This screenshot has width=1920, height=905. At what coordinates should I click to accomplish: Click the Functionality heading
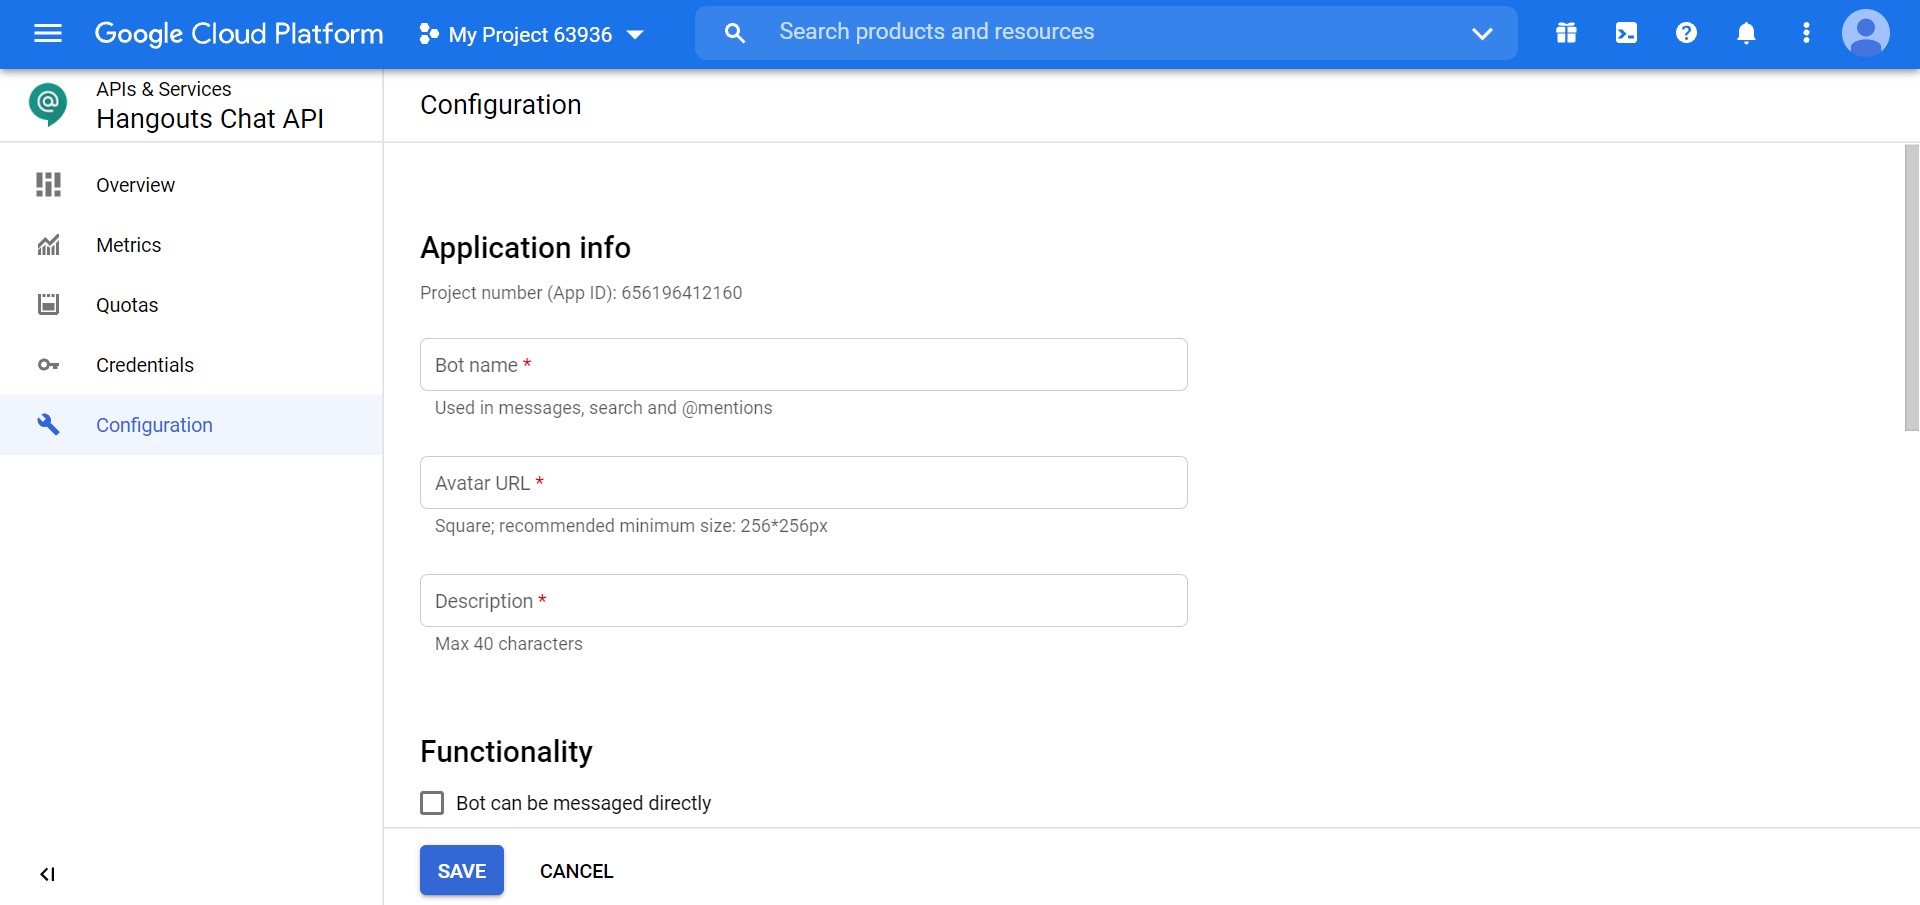[506, 752]
